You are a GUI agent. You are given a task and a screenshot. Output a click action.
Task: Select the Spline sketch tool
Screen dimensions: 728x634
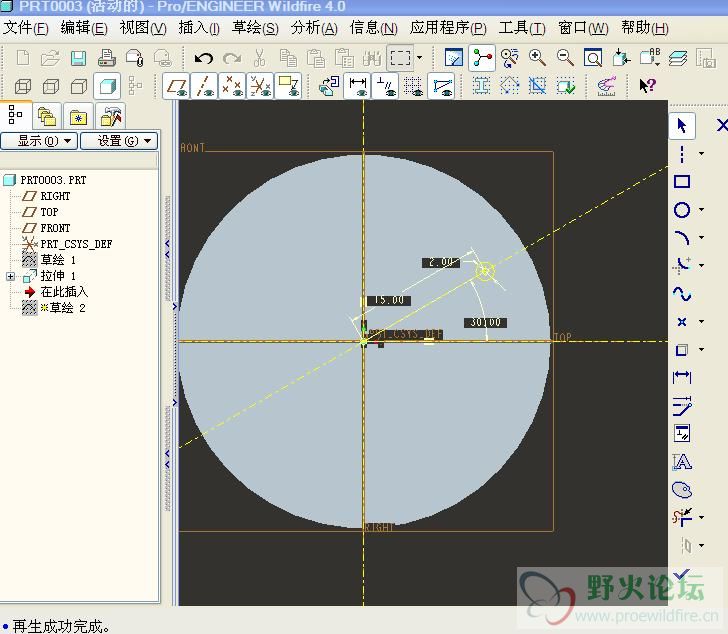[682, 294]
